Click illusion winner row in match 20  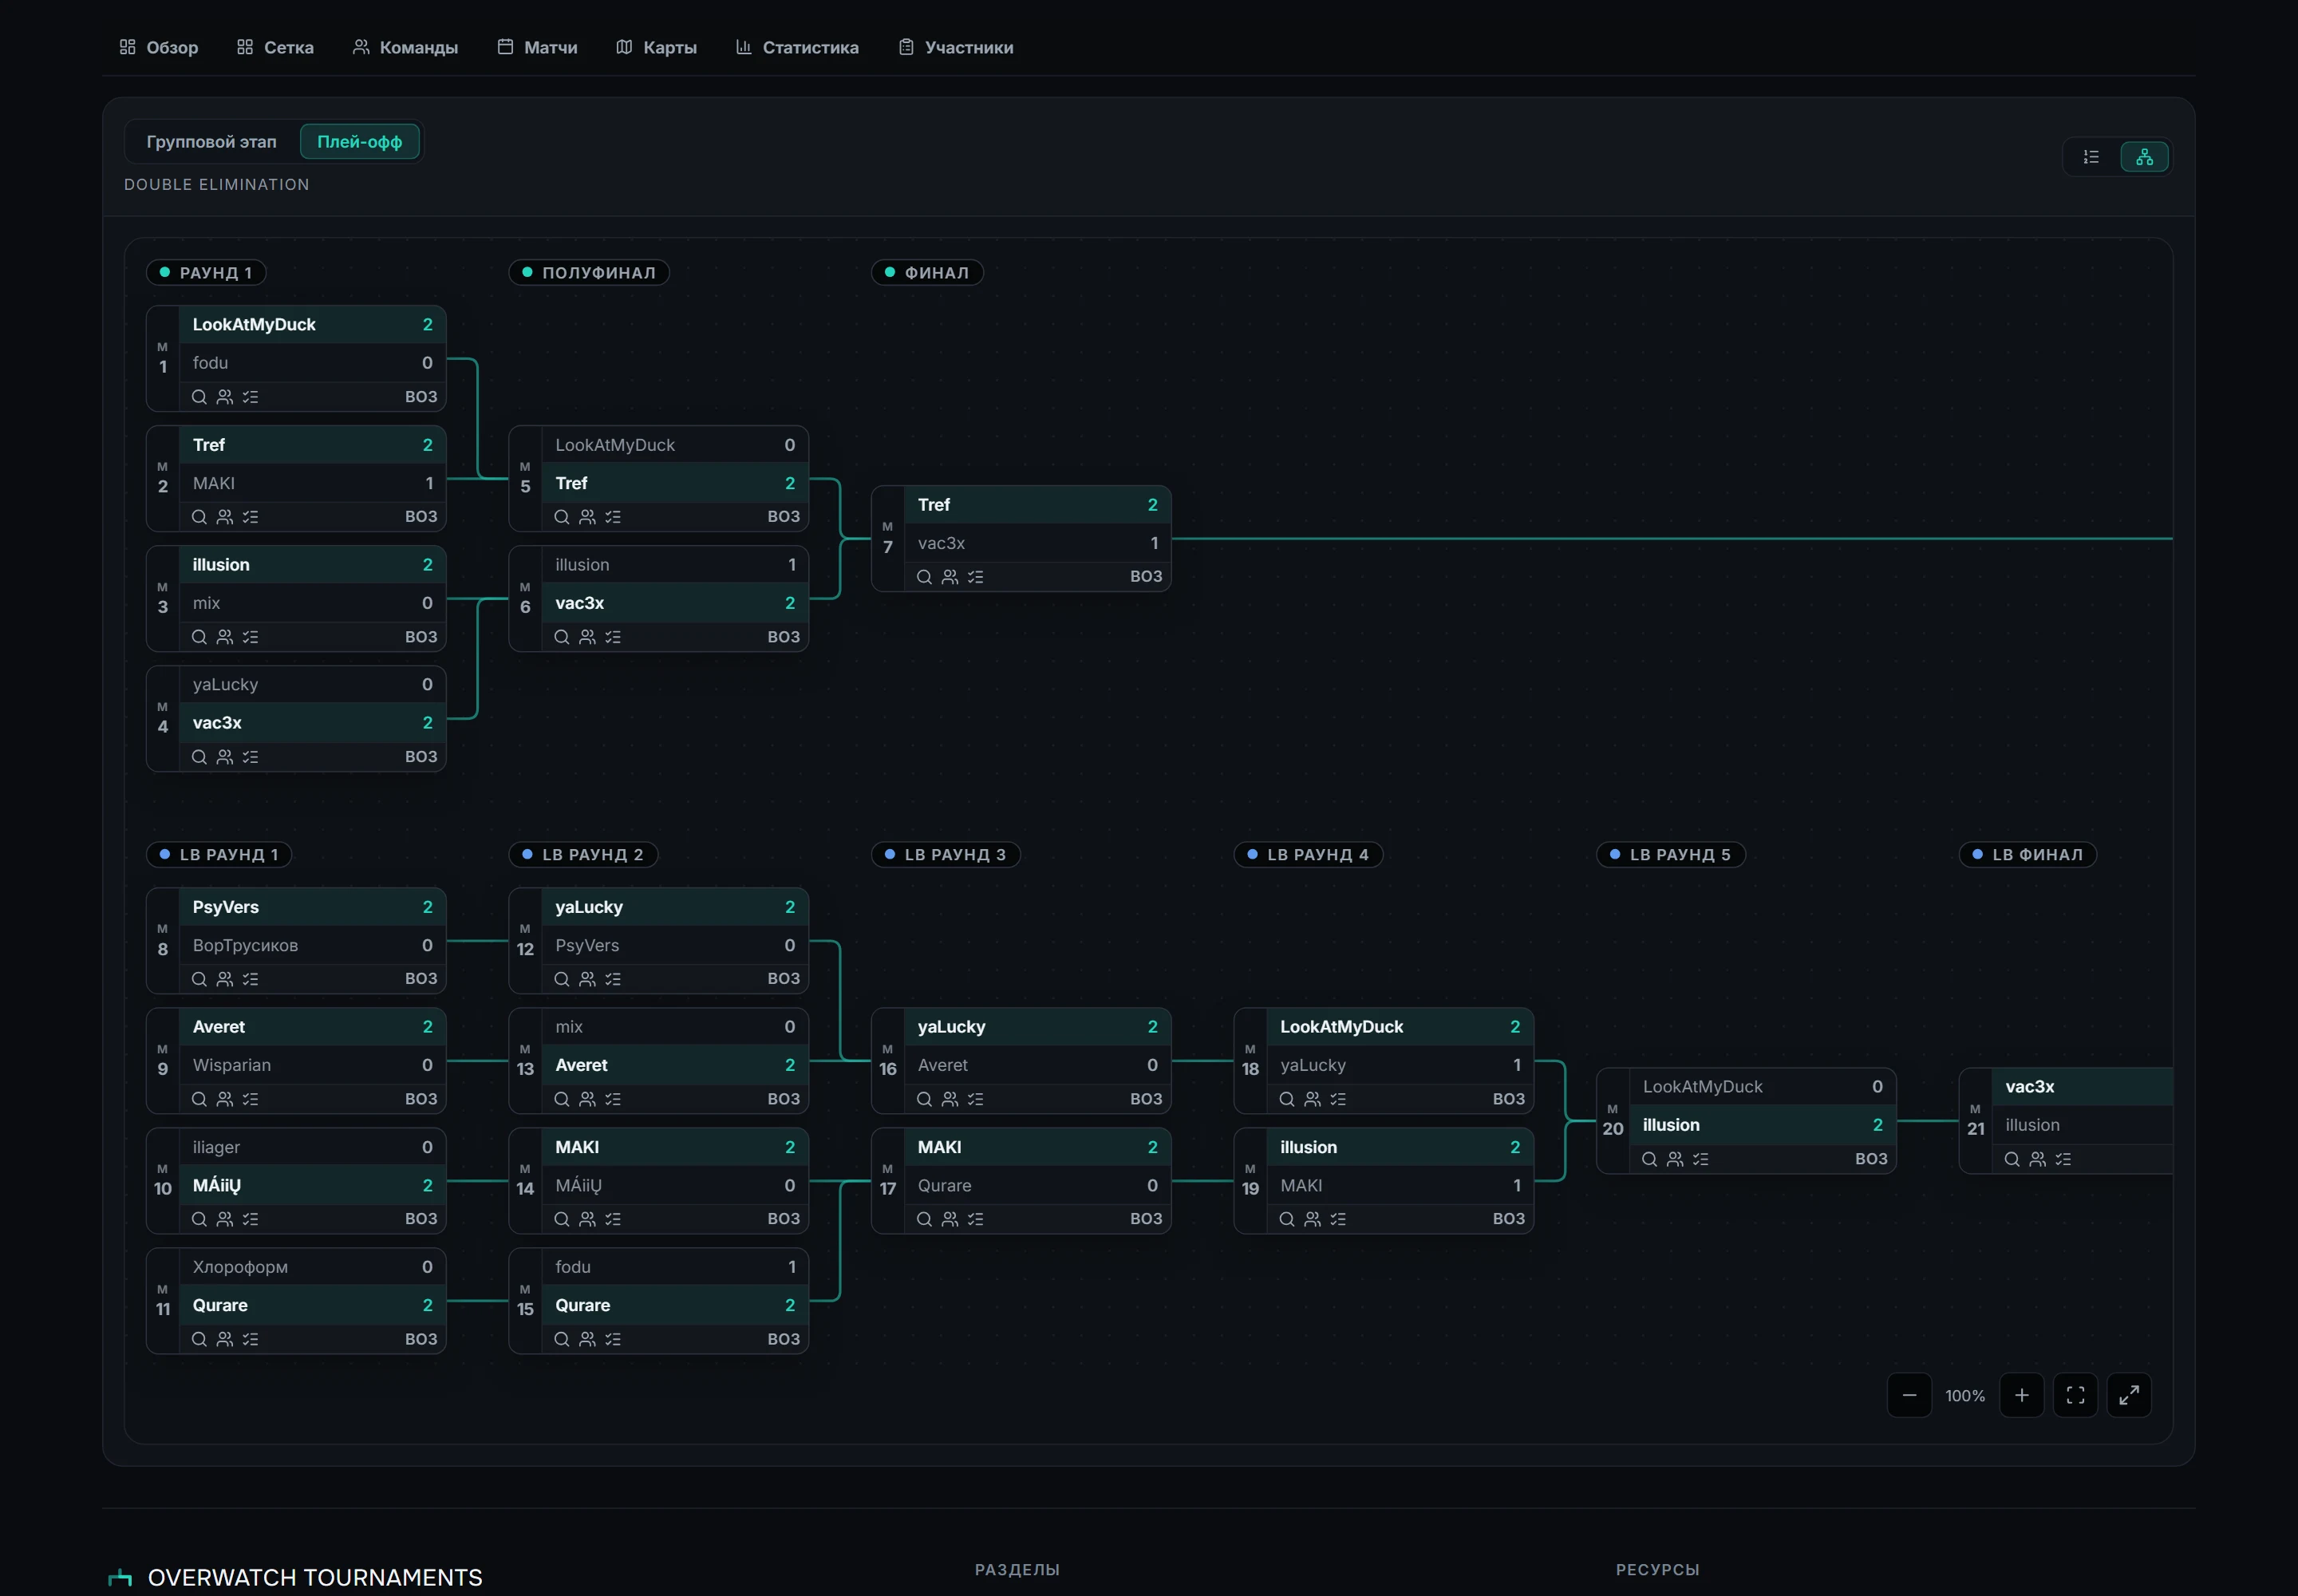(x=1762, y=1125)
